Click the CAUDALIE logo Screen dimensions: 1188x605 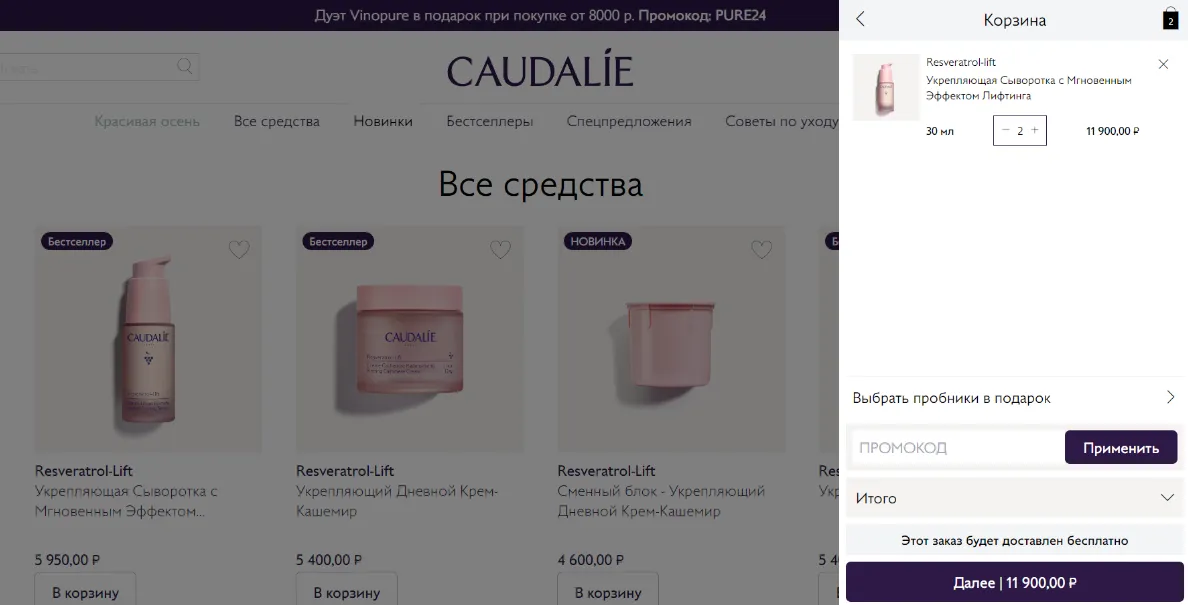click(539, 70)
